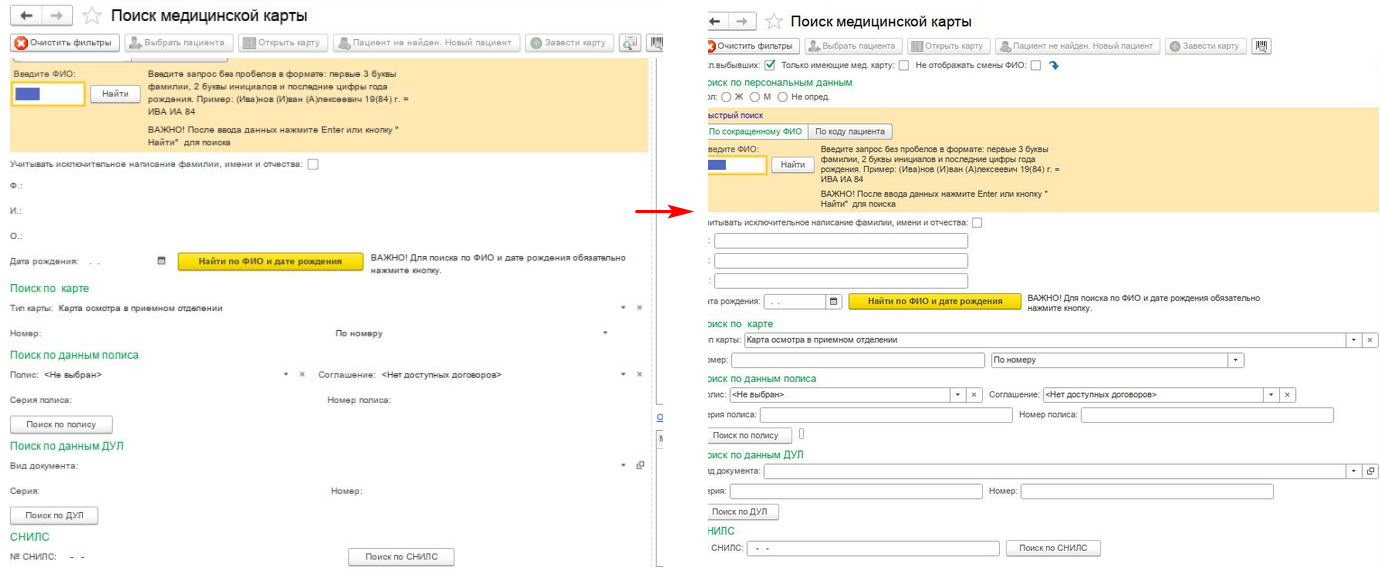
Task: Click the favorites star in the right window
Action: pos(774,21)
